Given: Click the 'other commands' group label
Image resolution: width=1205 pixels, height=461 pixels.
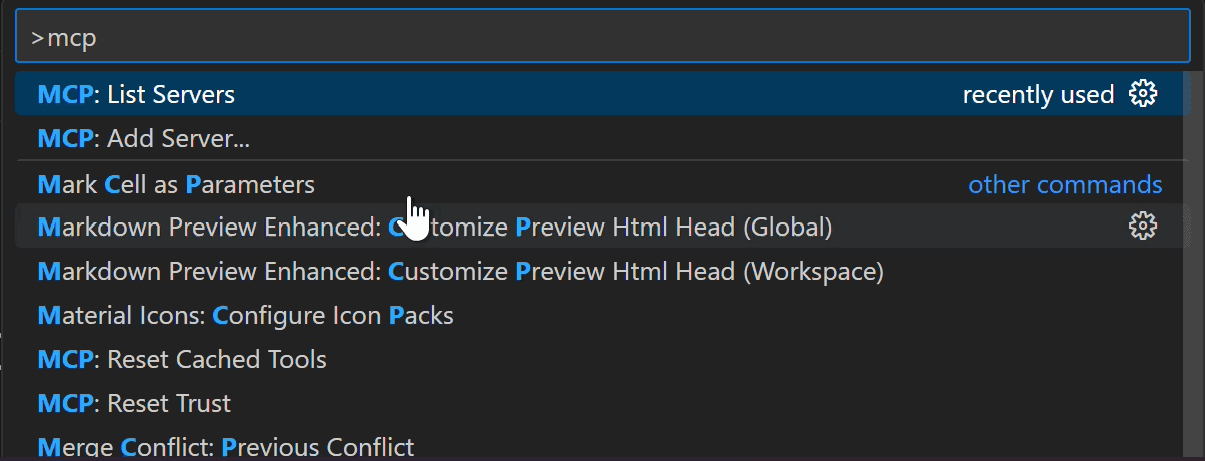Looking at the screenshot, I should [1065, 184].
